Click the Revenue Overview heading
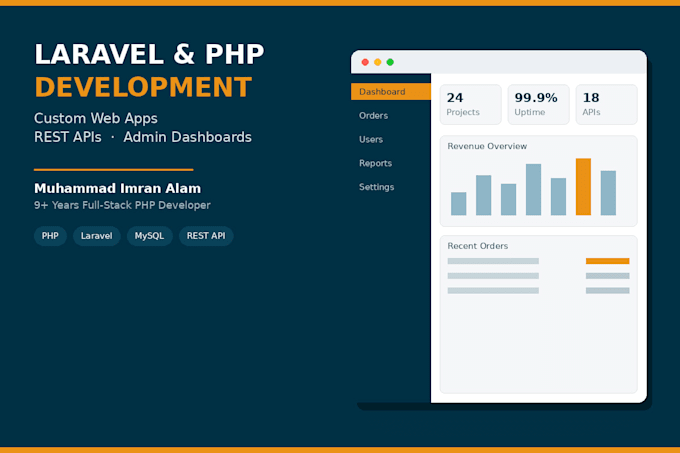 (x=487, y=146)
